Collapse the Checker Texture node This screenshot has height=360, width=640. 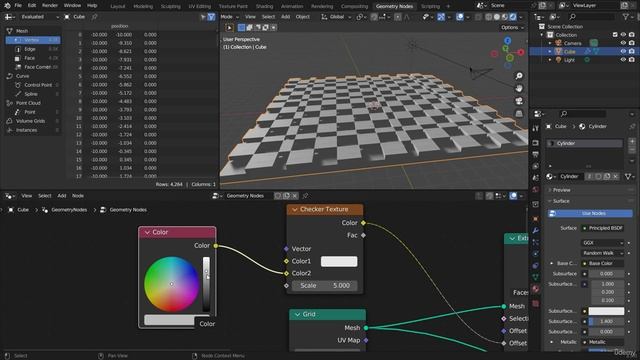point(295,209)
